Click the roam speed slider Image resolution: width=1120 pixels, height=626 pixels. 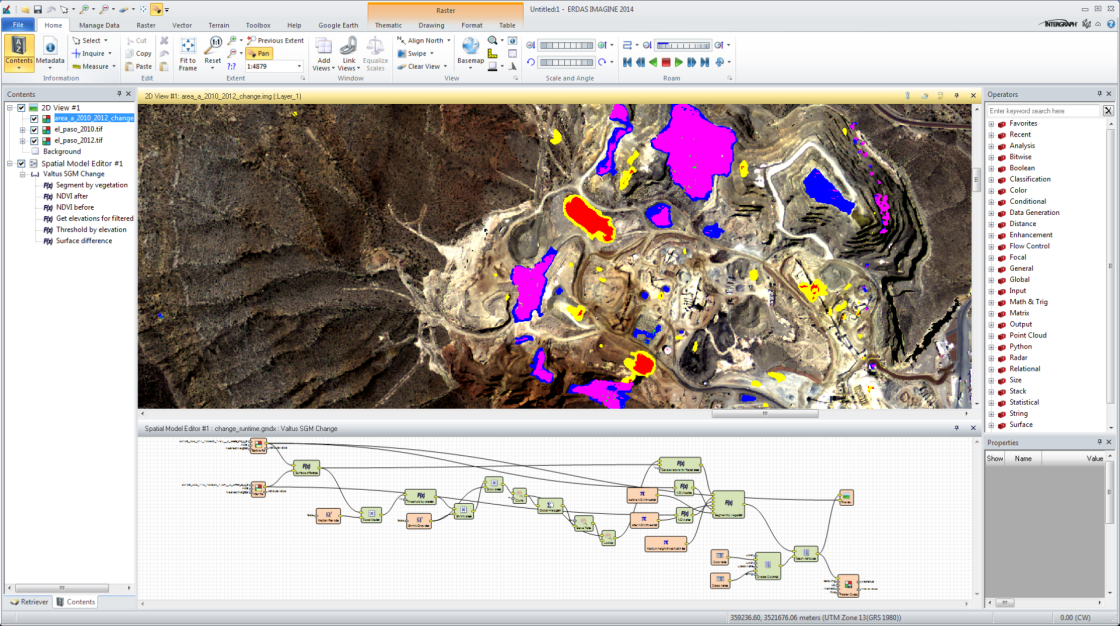pos(684,45)
